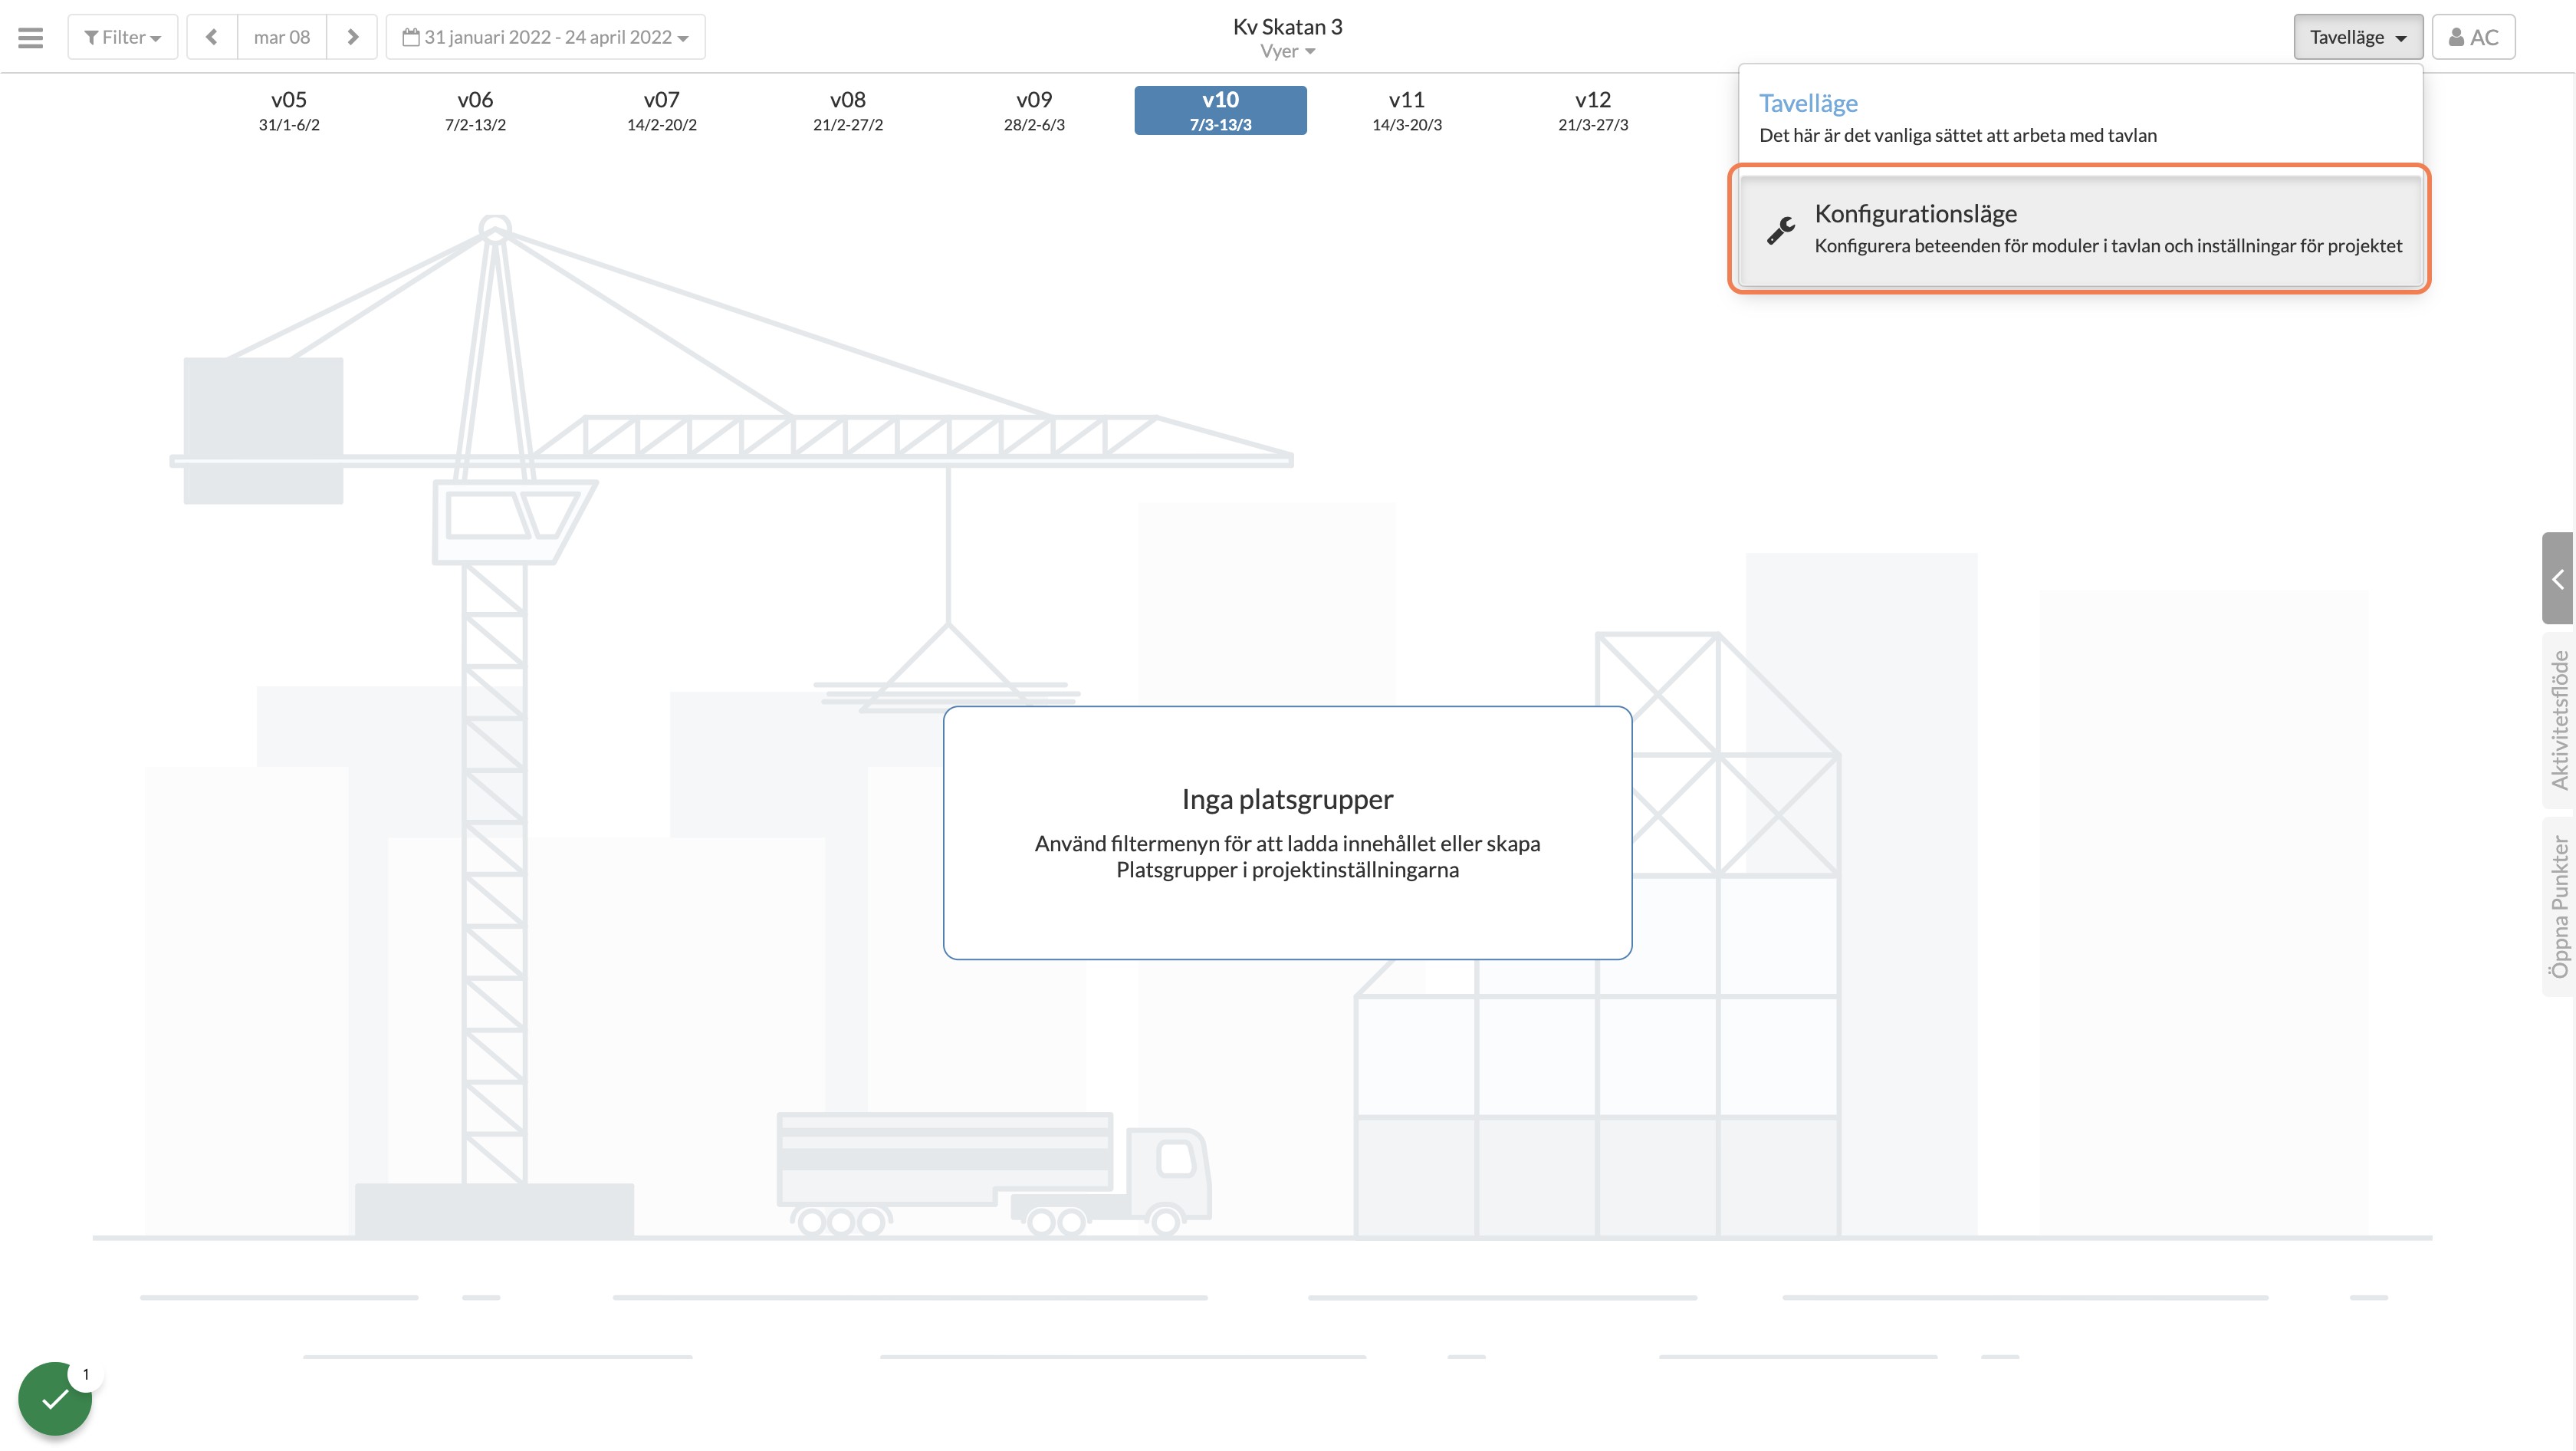Click the wrench icon for Konfigurationsläge
The height and width of the screenshot is (1451, 2576).
click(1780, 230)
